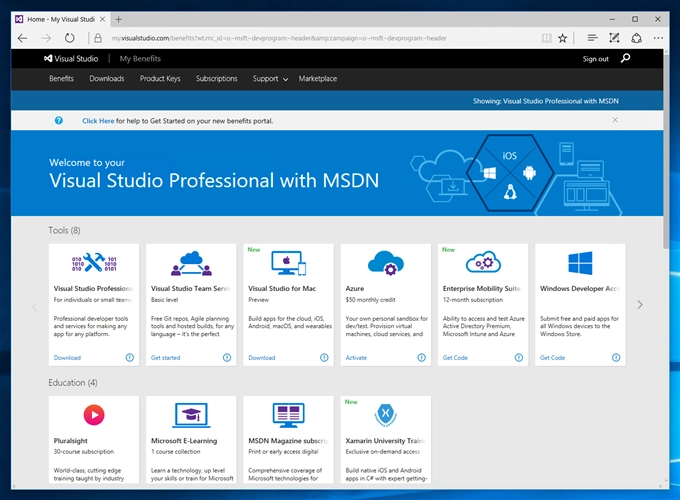The height and width of the screenshot is (500, 680).
Task: Click the 'Showing: Visual Studio Professional with MSDN' text
Action: point(546,101)
